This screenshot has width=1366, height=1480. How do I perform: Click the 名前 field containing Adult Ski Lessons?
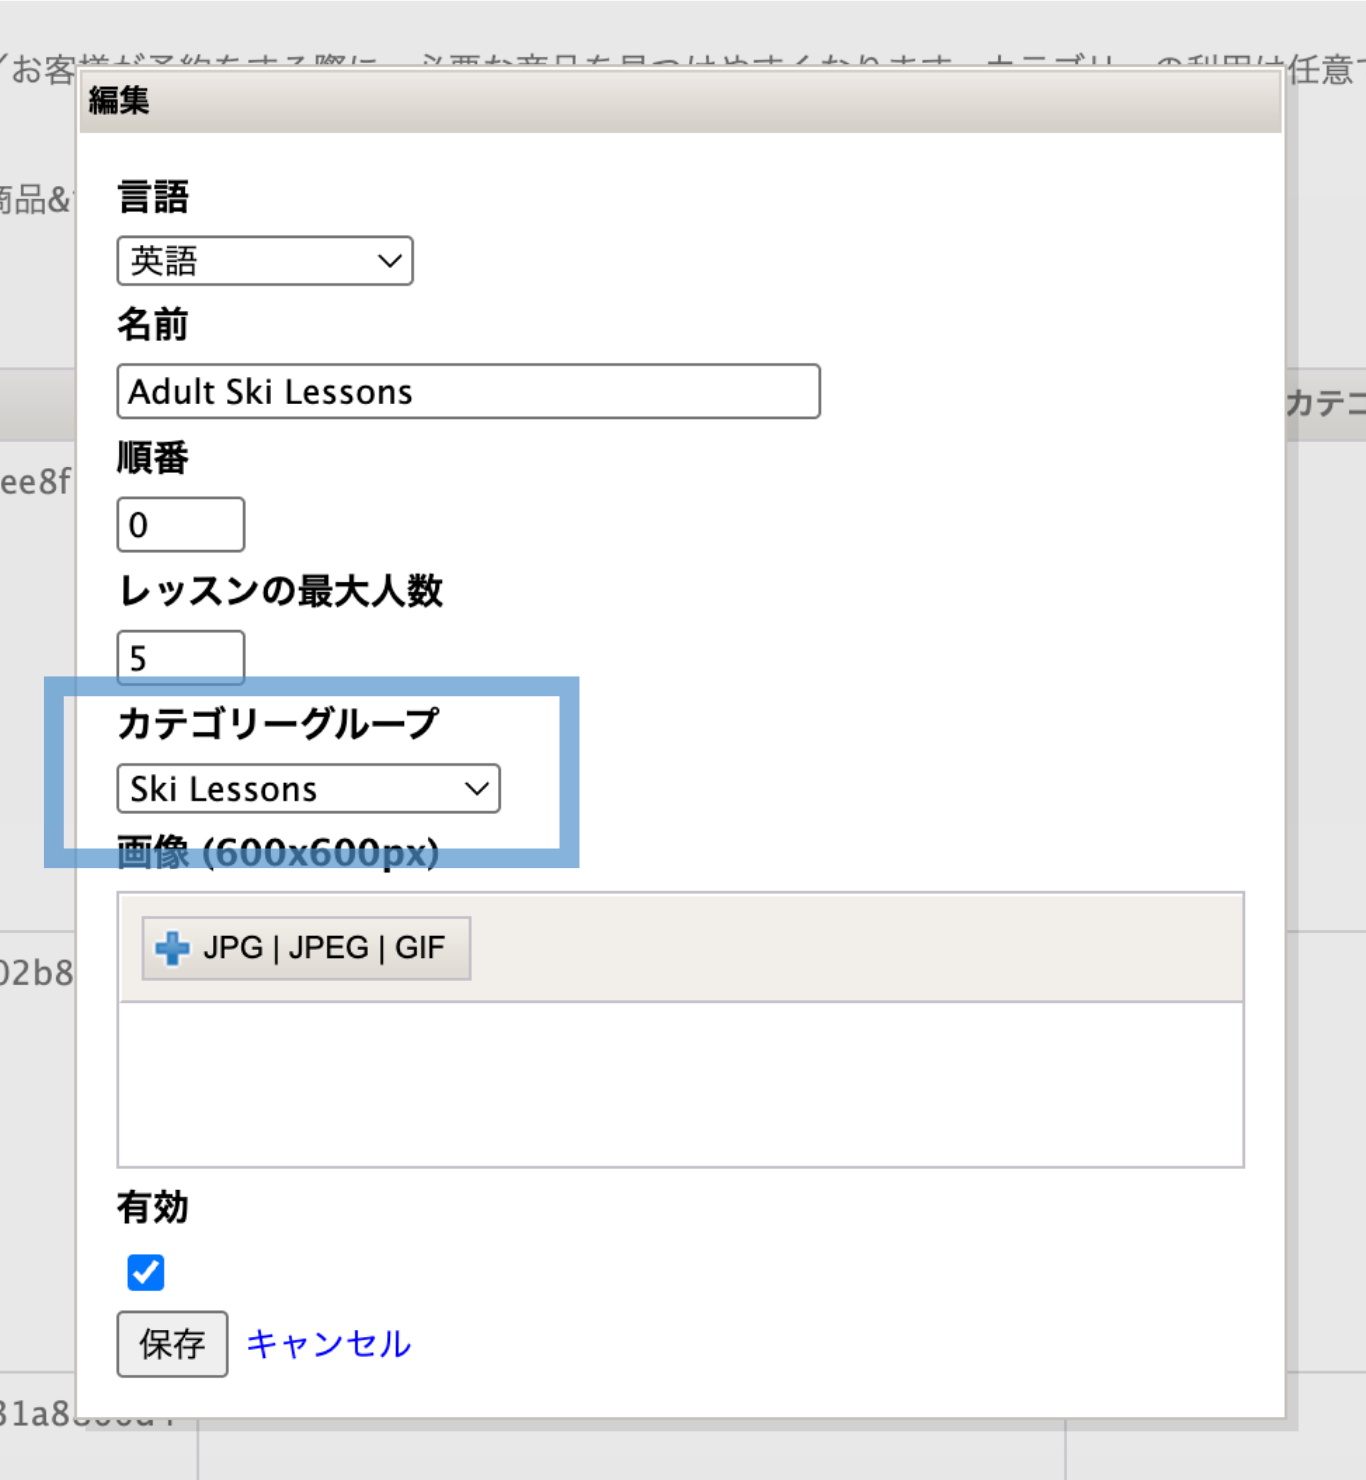(468, 391)
